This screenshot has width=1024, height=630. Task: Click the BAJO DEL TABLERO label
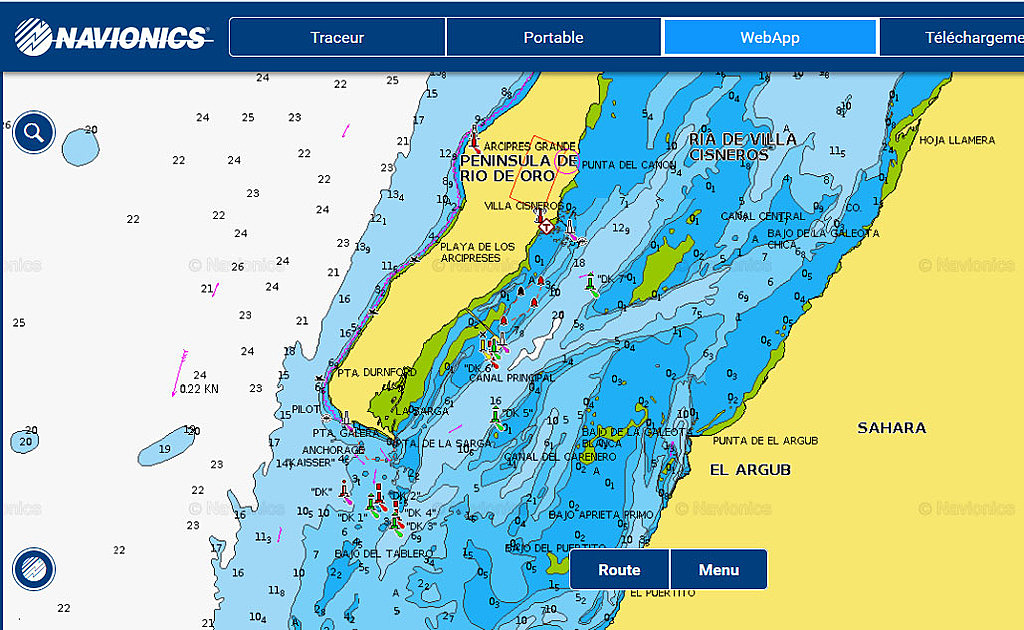pos(384,554)
